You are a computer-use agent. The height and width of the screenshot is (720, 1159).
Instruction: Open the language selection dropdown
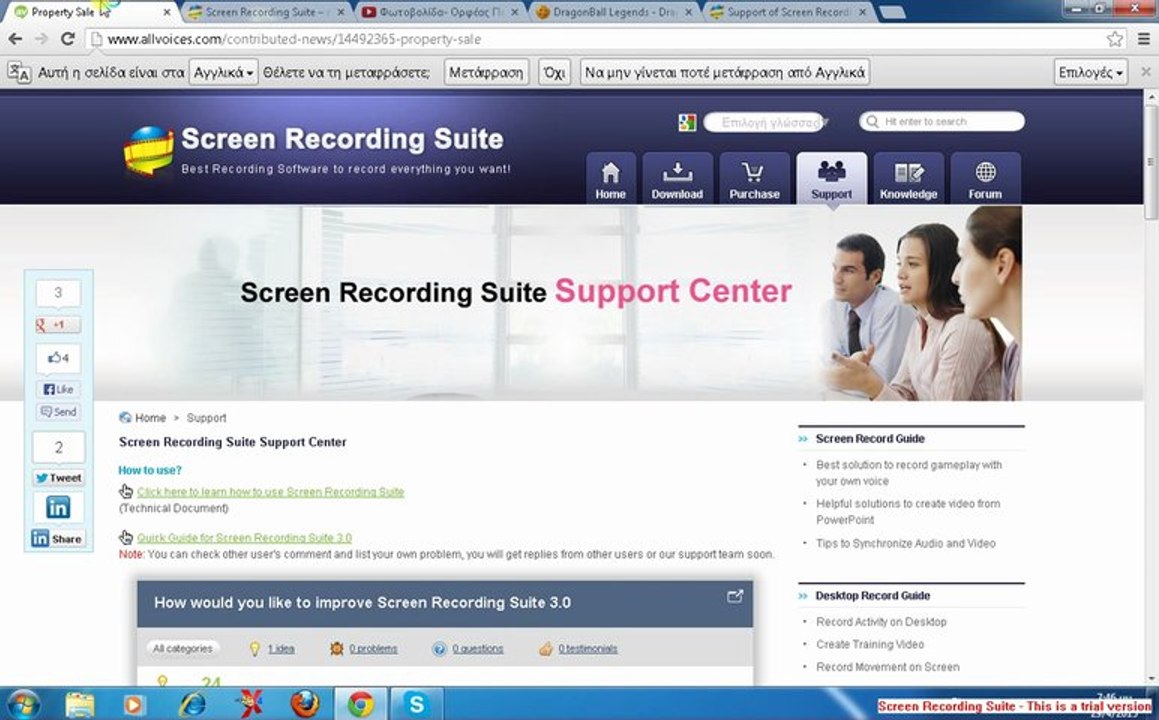pos(766,122)
